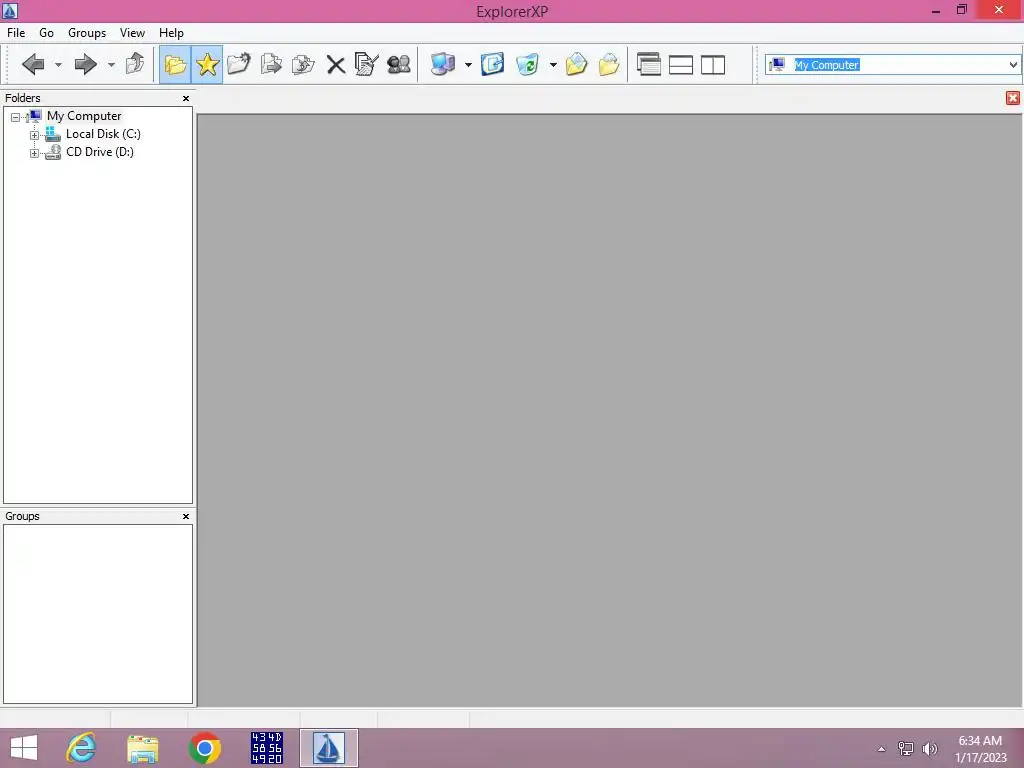Click the blue Desktop toolbar icon
This screenshot has height=768, width=1024.
coord(492,64)
